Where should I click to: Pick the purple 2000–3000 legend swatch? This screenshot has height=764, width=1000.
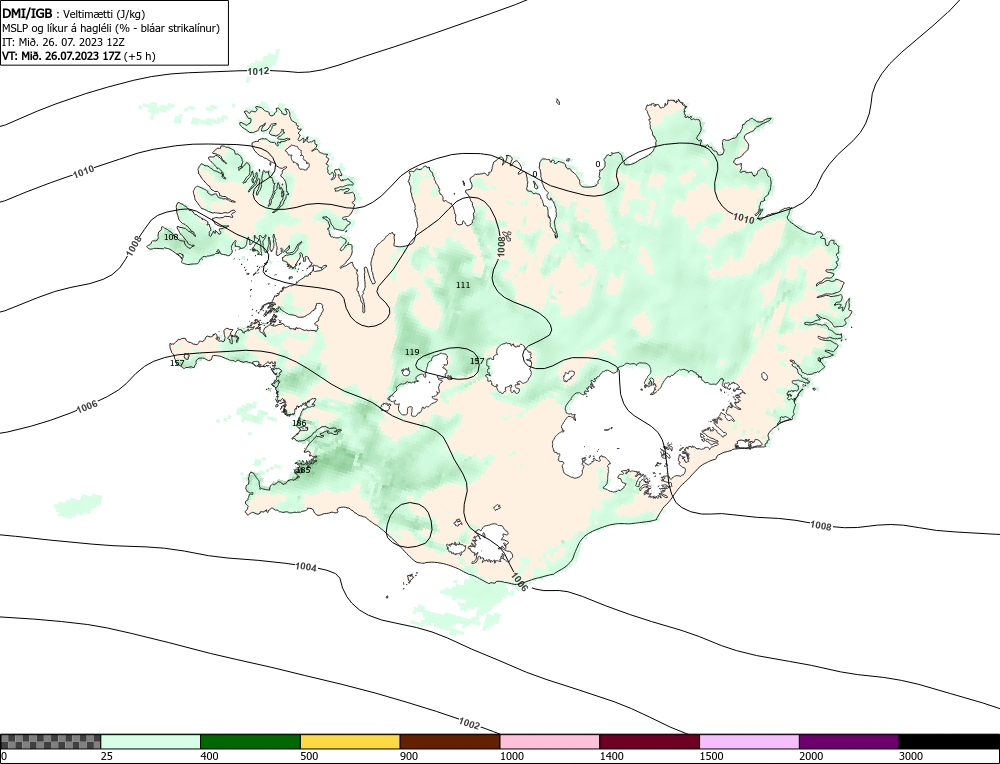(849, 741)
